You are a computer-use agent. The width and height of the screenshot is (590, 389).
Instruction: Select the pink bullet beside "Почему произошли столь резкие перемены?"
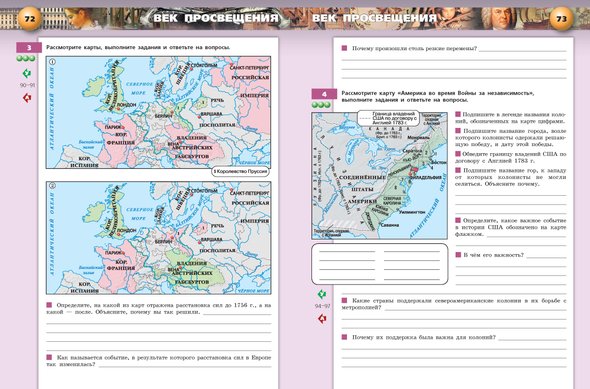click(x=344, y=48)
